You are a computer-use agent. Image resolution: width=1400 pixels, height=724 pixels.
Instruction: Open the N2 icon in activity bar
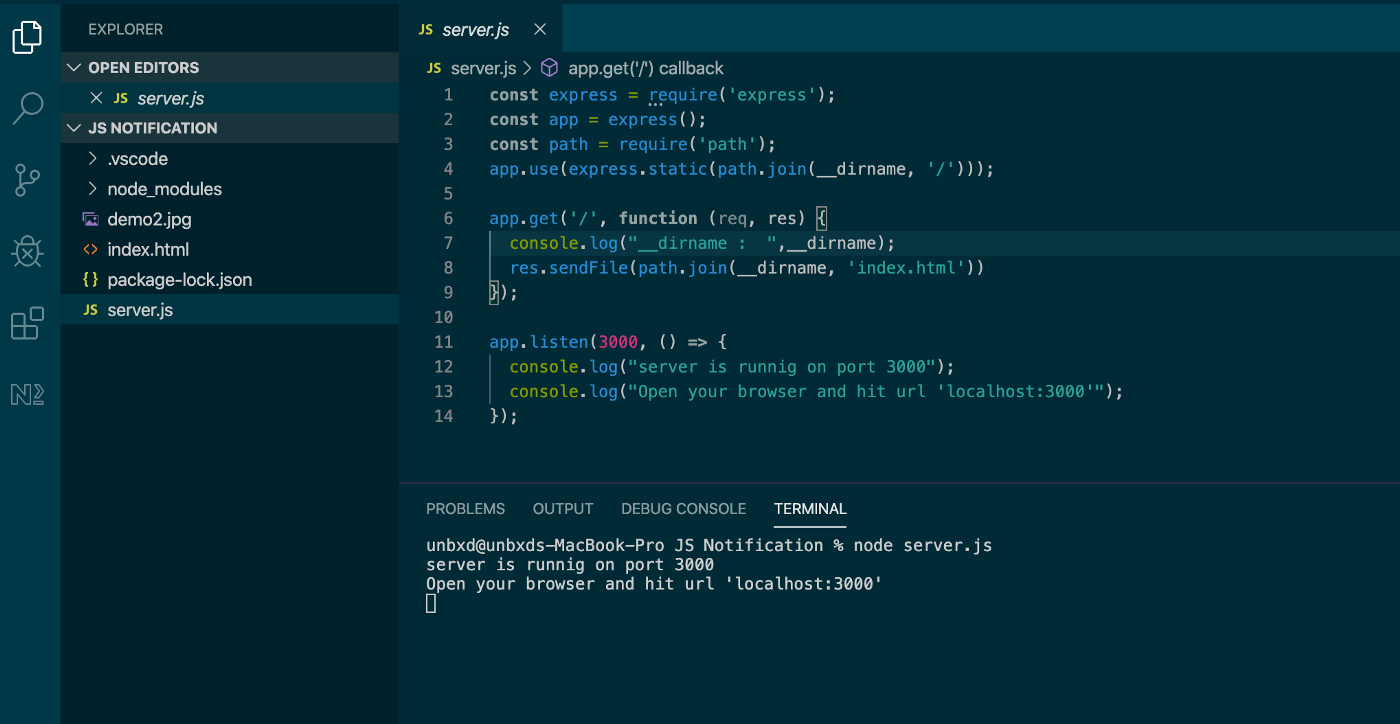[27, 394]
